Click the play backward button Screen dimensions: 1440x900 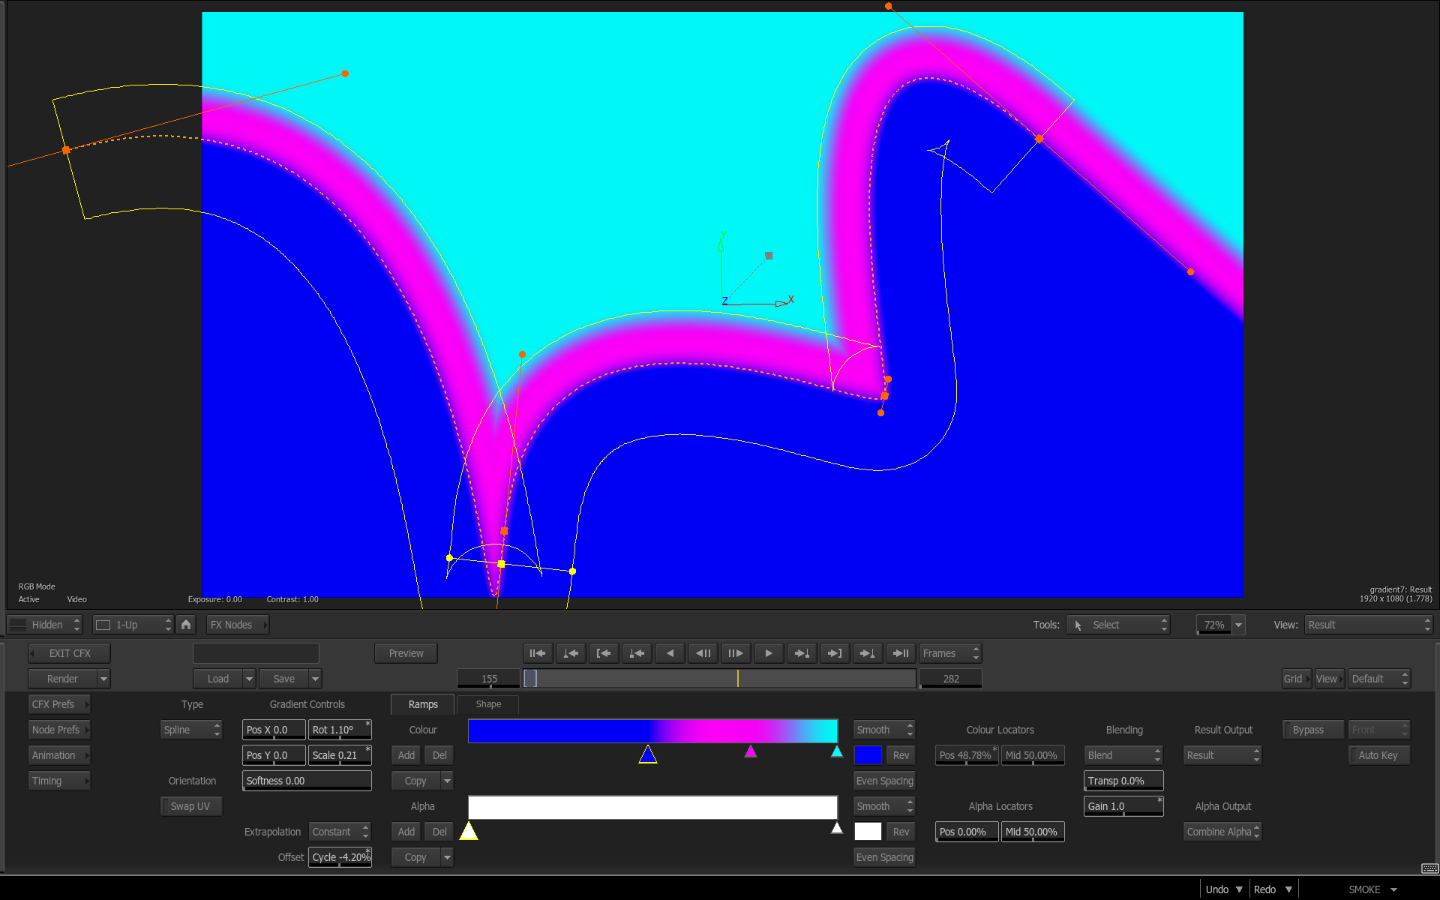tap(670, 653)
